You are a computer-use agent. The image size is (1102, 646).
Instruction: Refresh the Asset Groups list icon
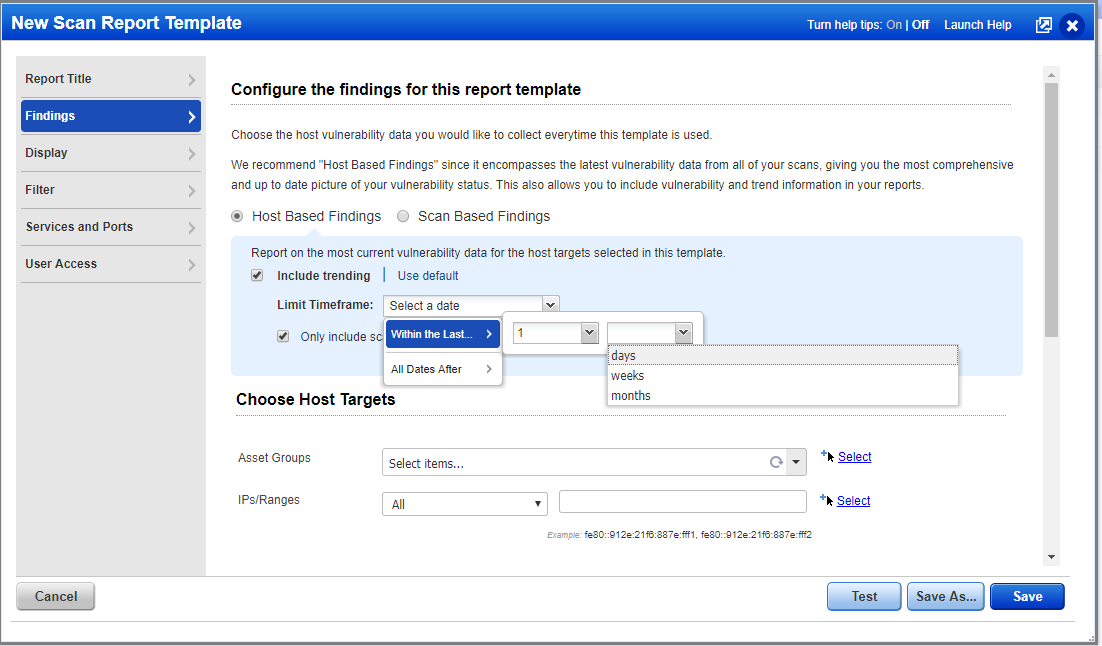776,462
